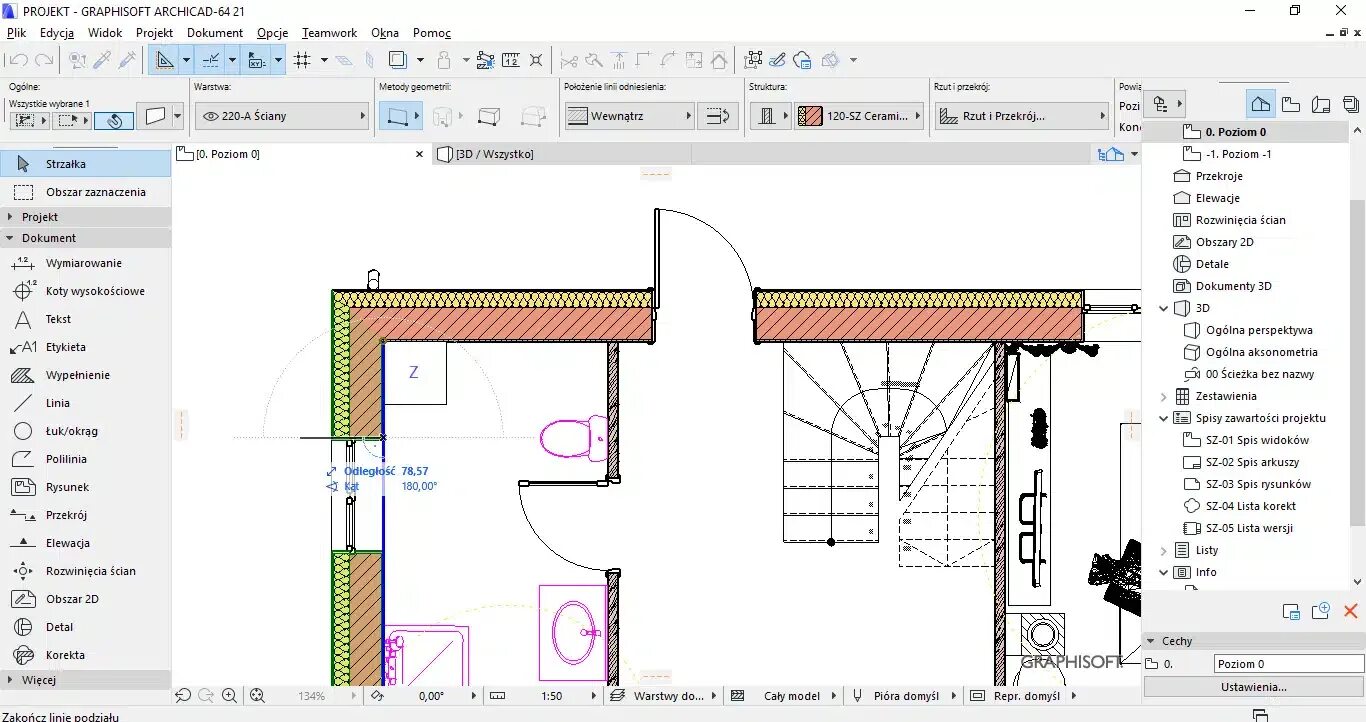Open the 120-SZ Cerami... structure dropdown
The image size is (1366, 722).
click(860, 116)
